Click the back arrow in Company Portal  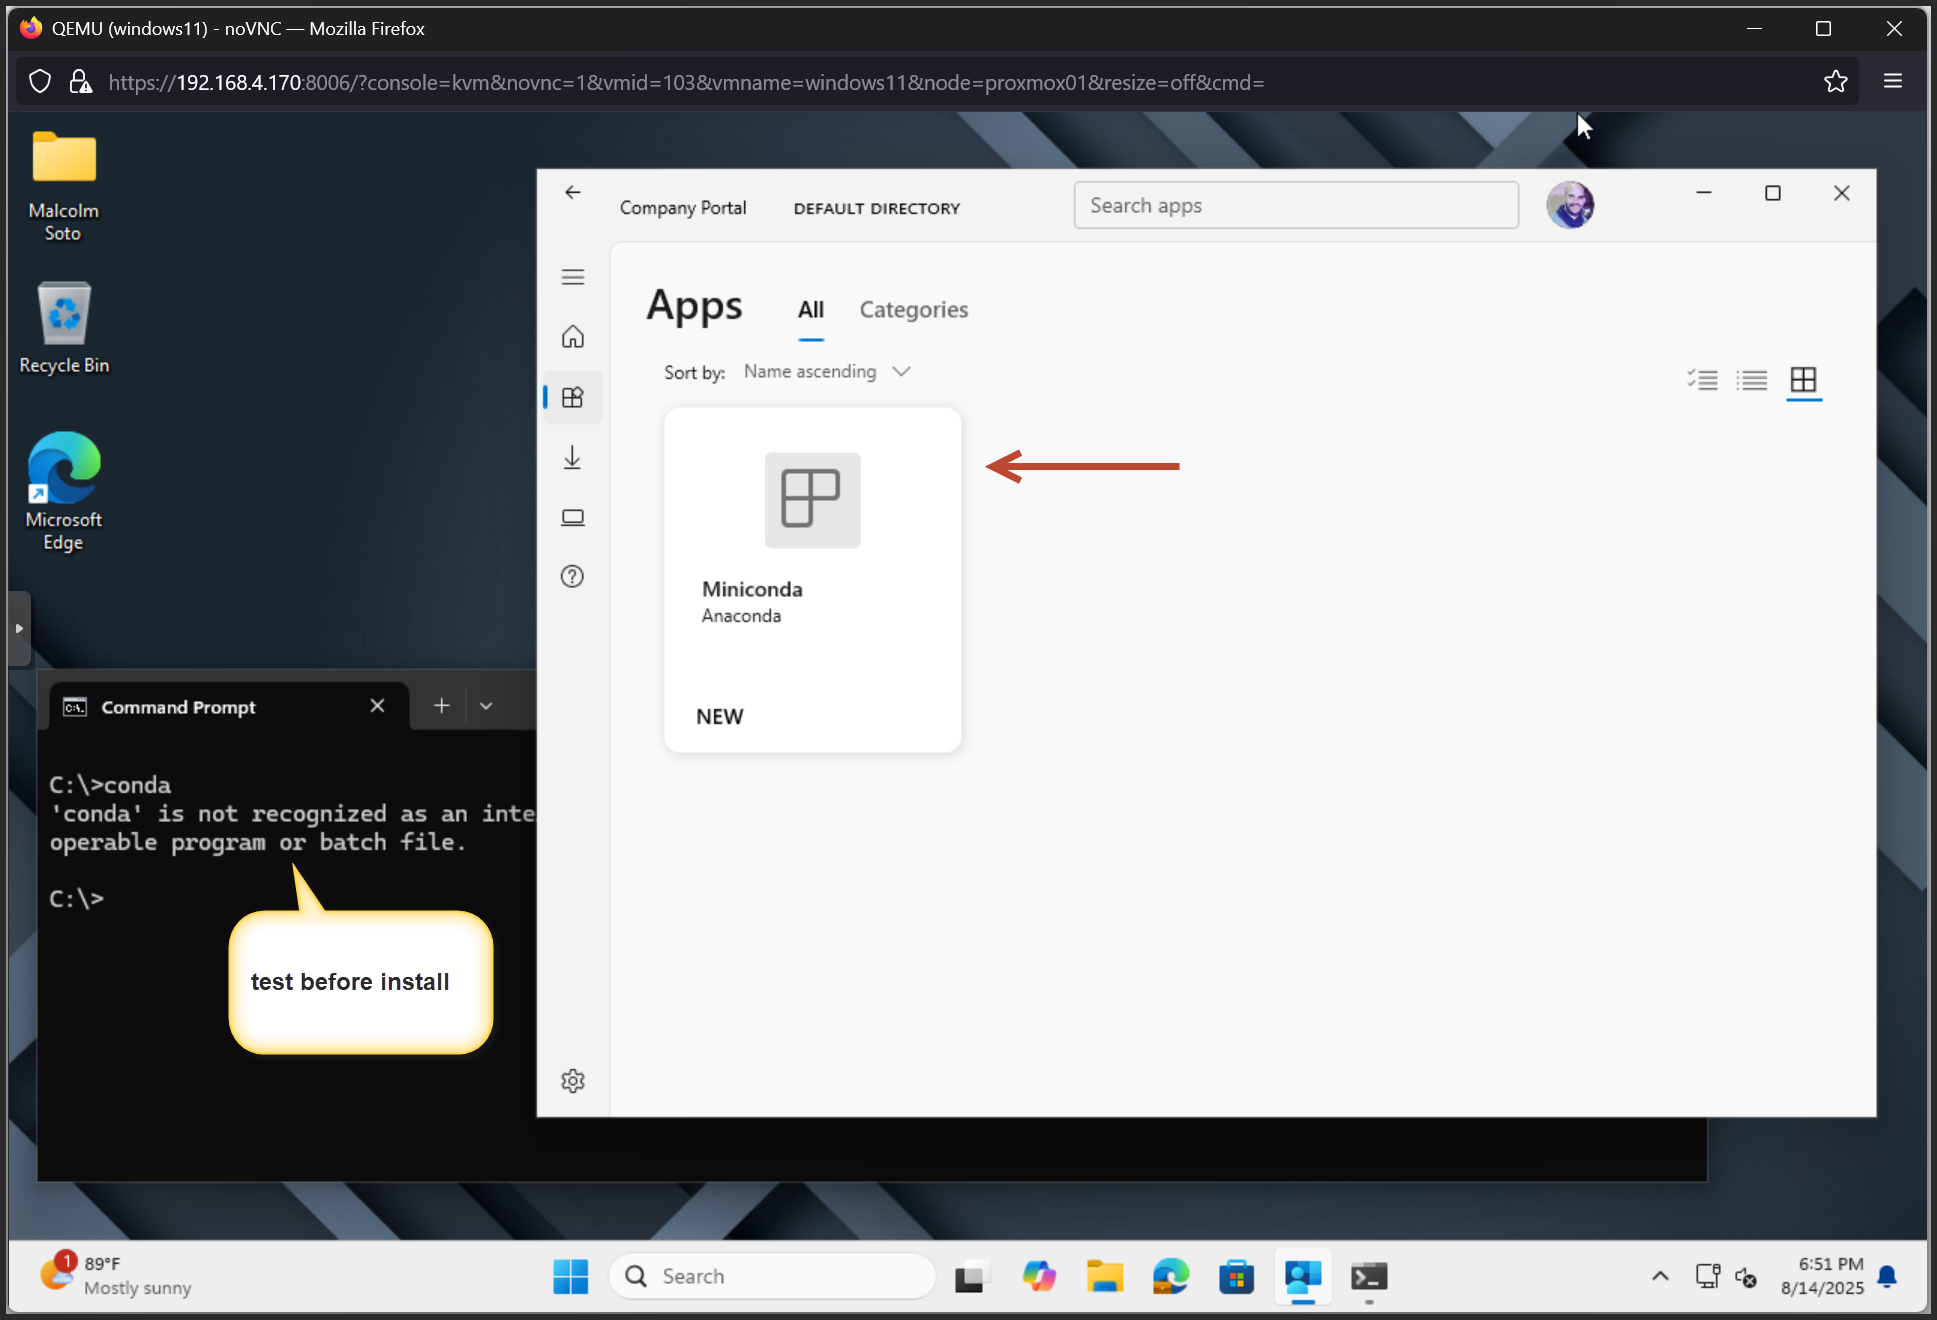tap(572, 192)
